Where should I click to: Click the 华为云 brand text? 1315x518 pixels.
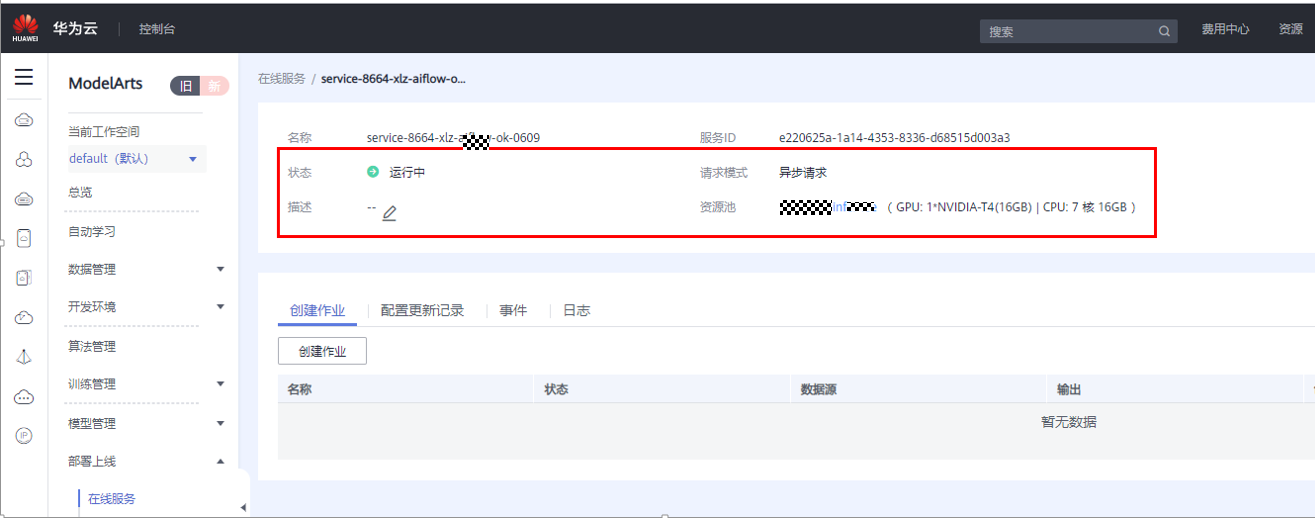click(75, 29)
